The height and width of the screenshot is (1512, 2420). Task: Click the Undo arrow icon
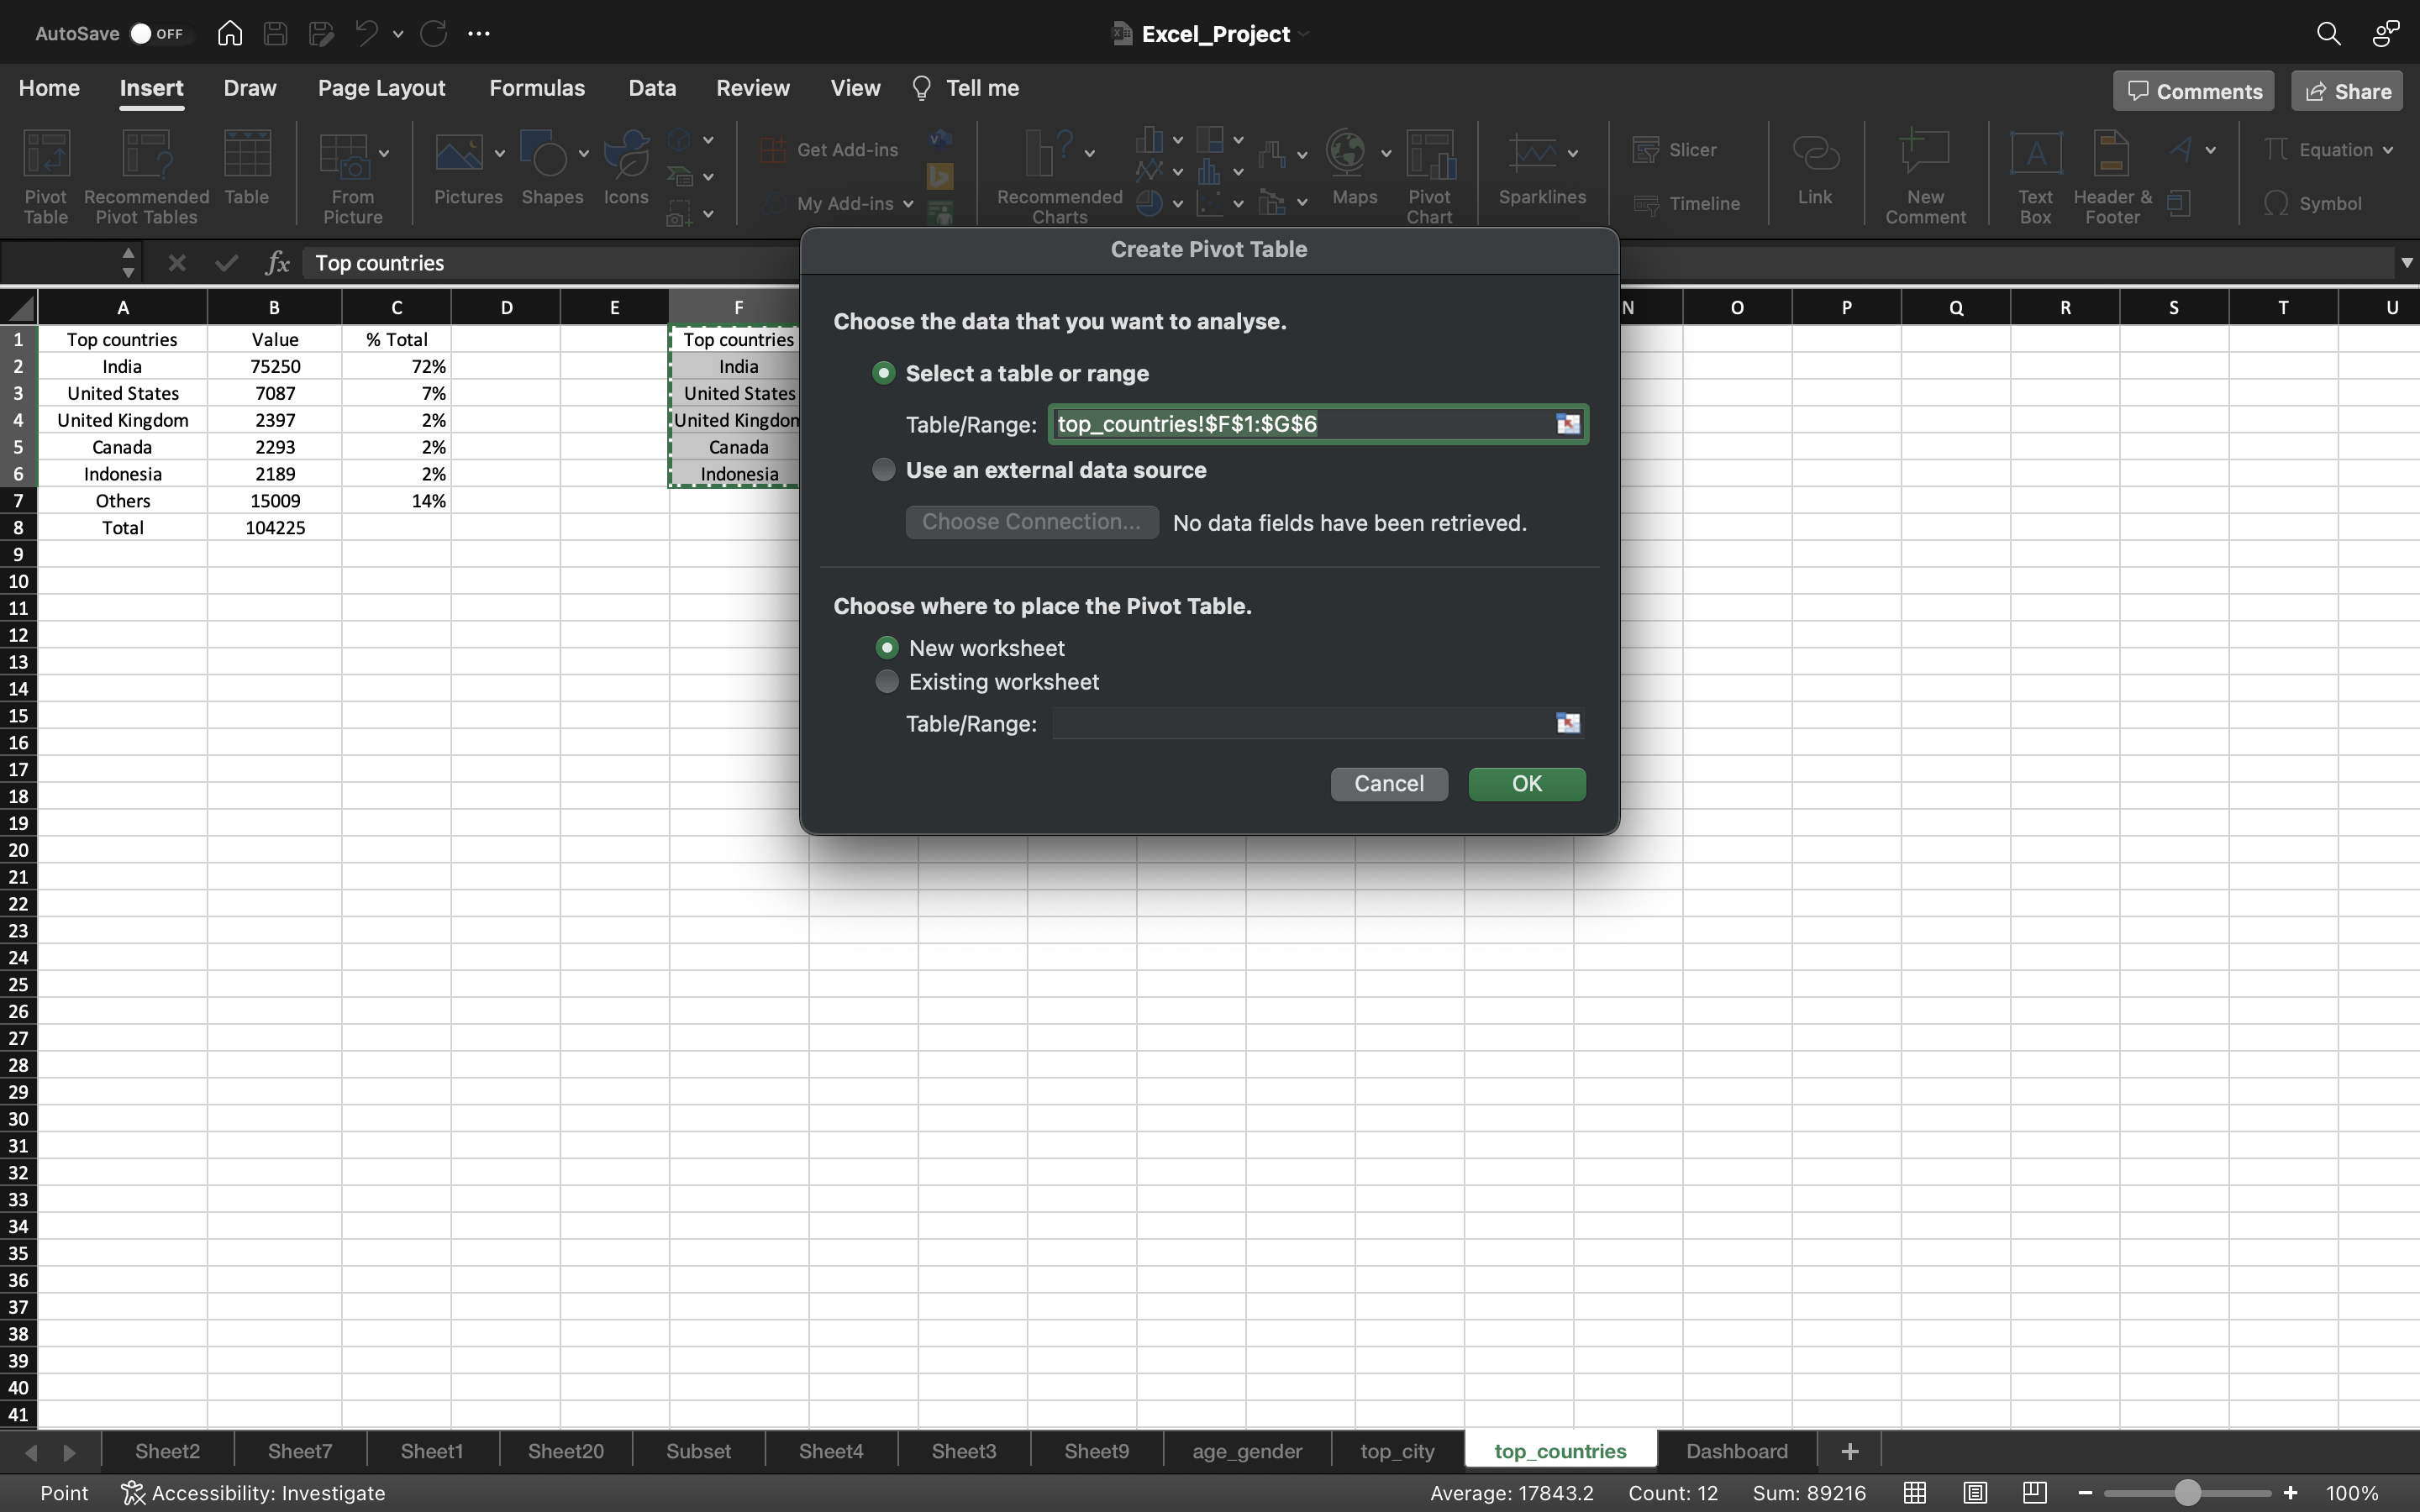click(x=366, y=33)
